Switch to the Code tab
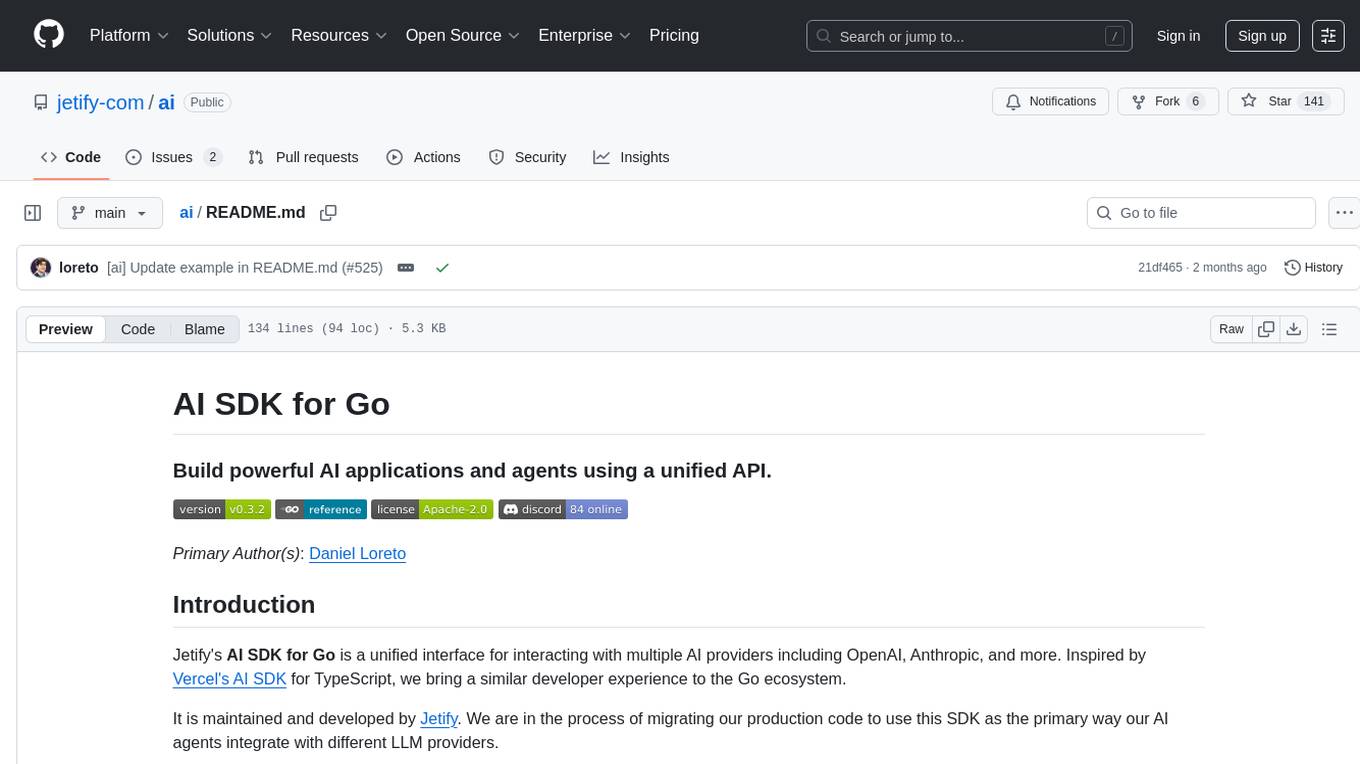 tap(71, 157)
